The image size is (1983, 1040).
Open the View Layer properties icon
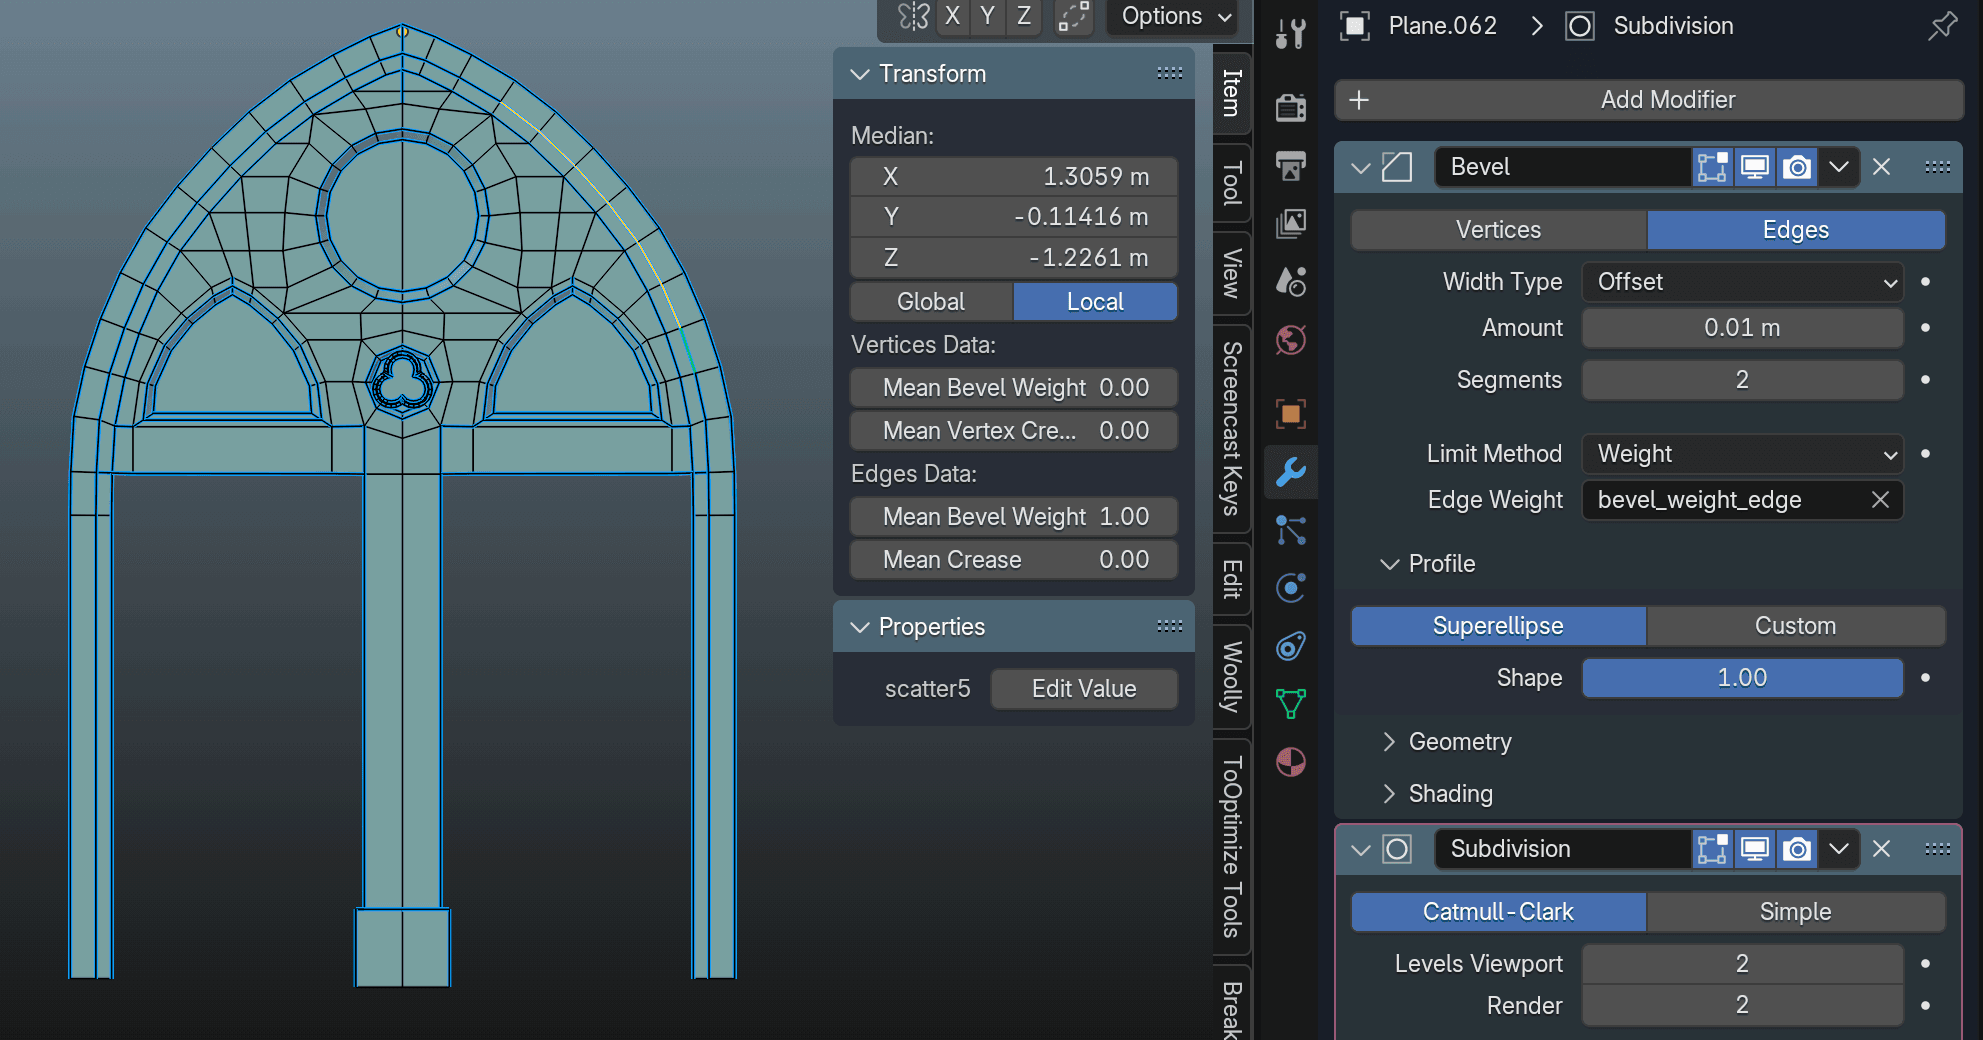[x=1290, y=223]
